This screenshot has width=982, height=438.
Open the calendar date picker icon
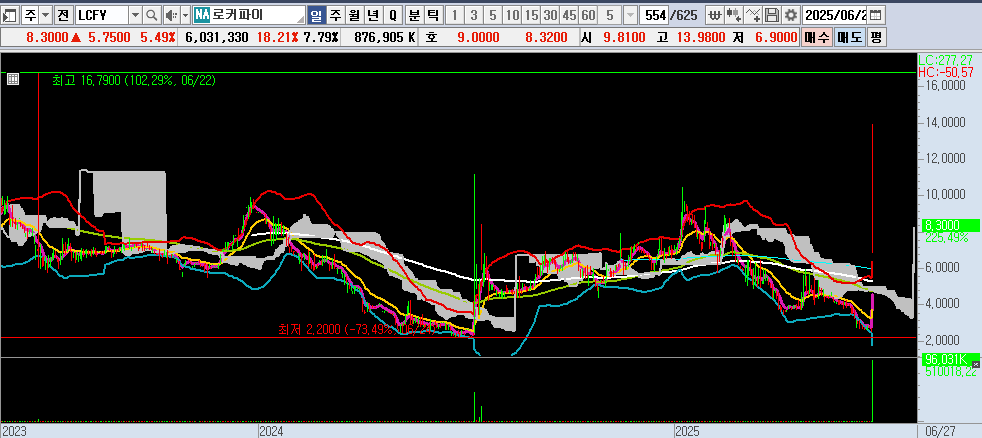[x=876, y=14]
